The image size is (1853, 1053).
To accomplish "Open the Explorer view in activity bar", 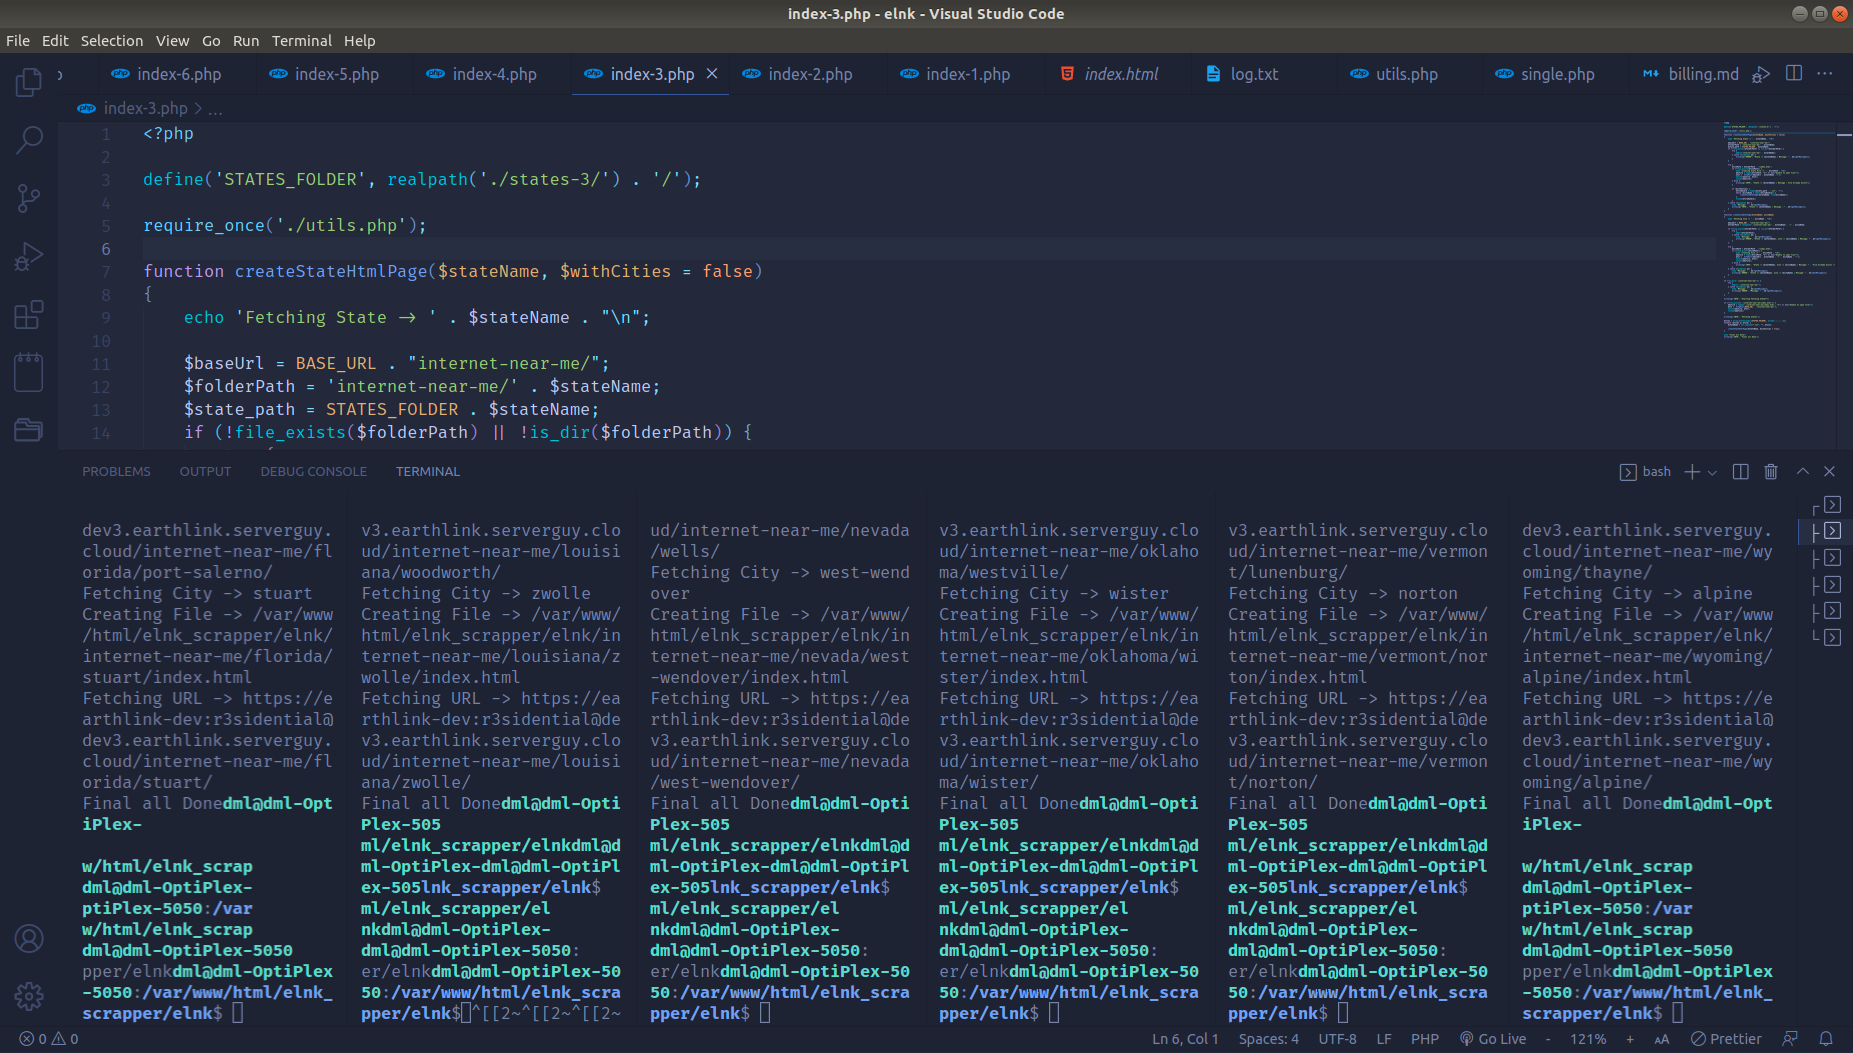I will pyautogui.click(x=29, y=82).
